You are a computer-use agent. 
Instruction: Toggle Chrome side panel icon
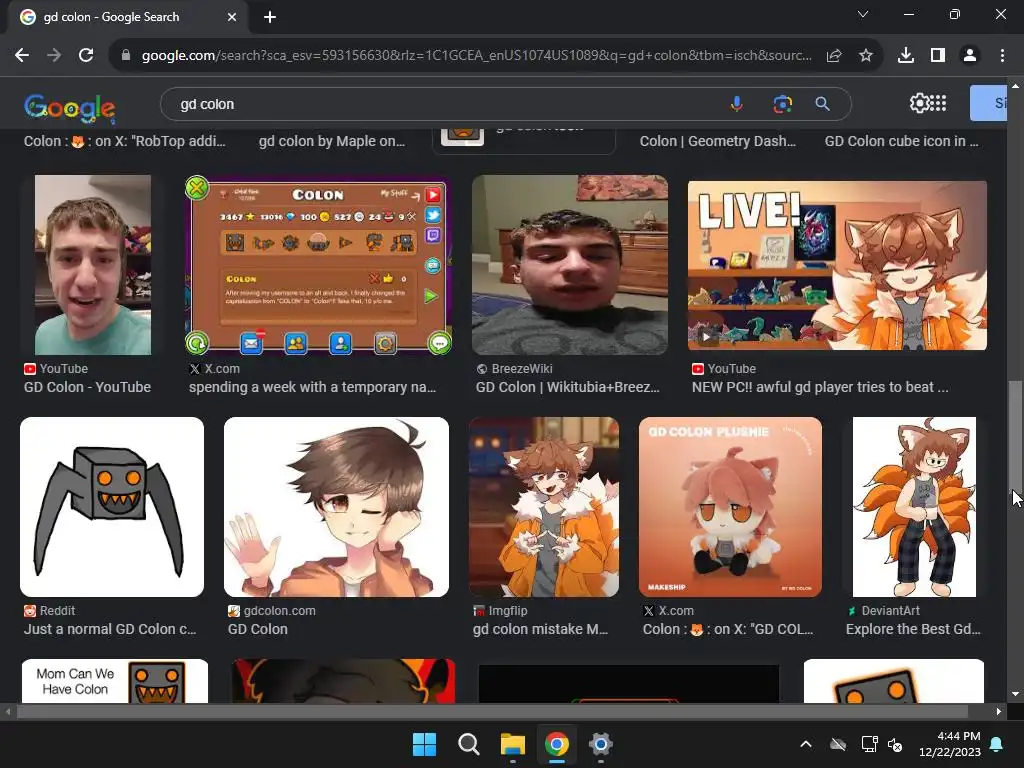click(x=938, y=56)
